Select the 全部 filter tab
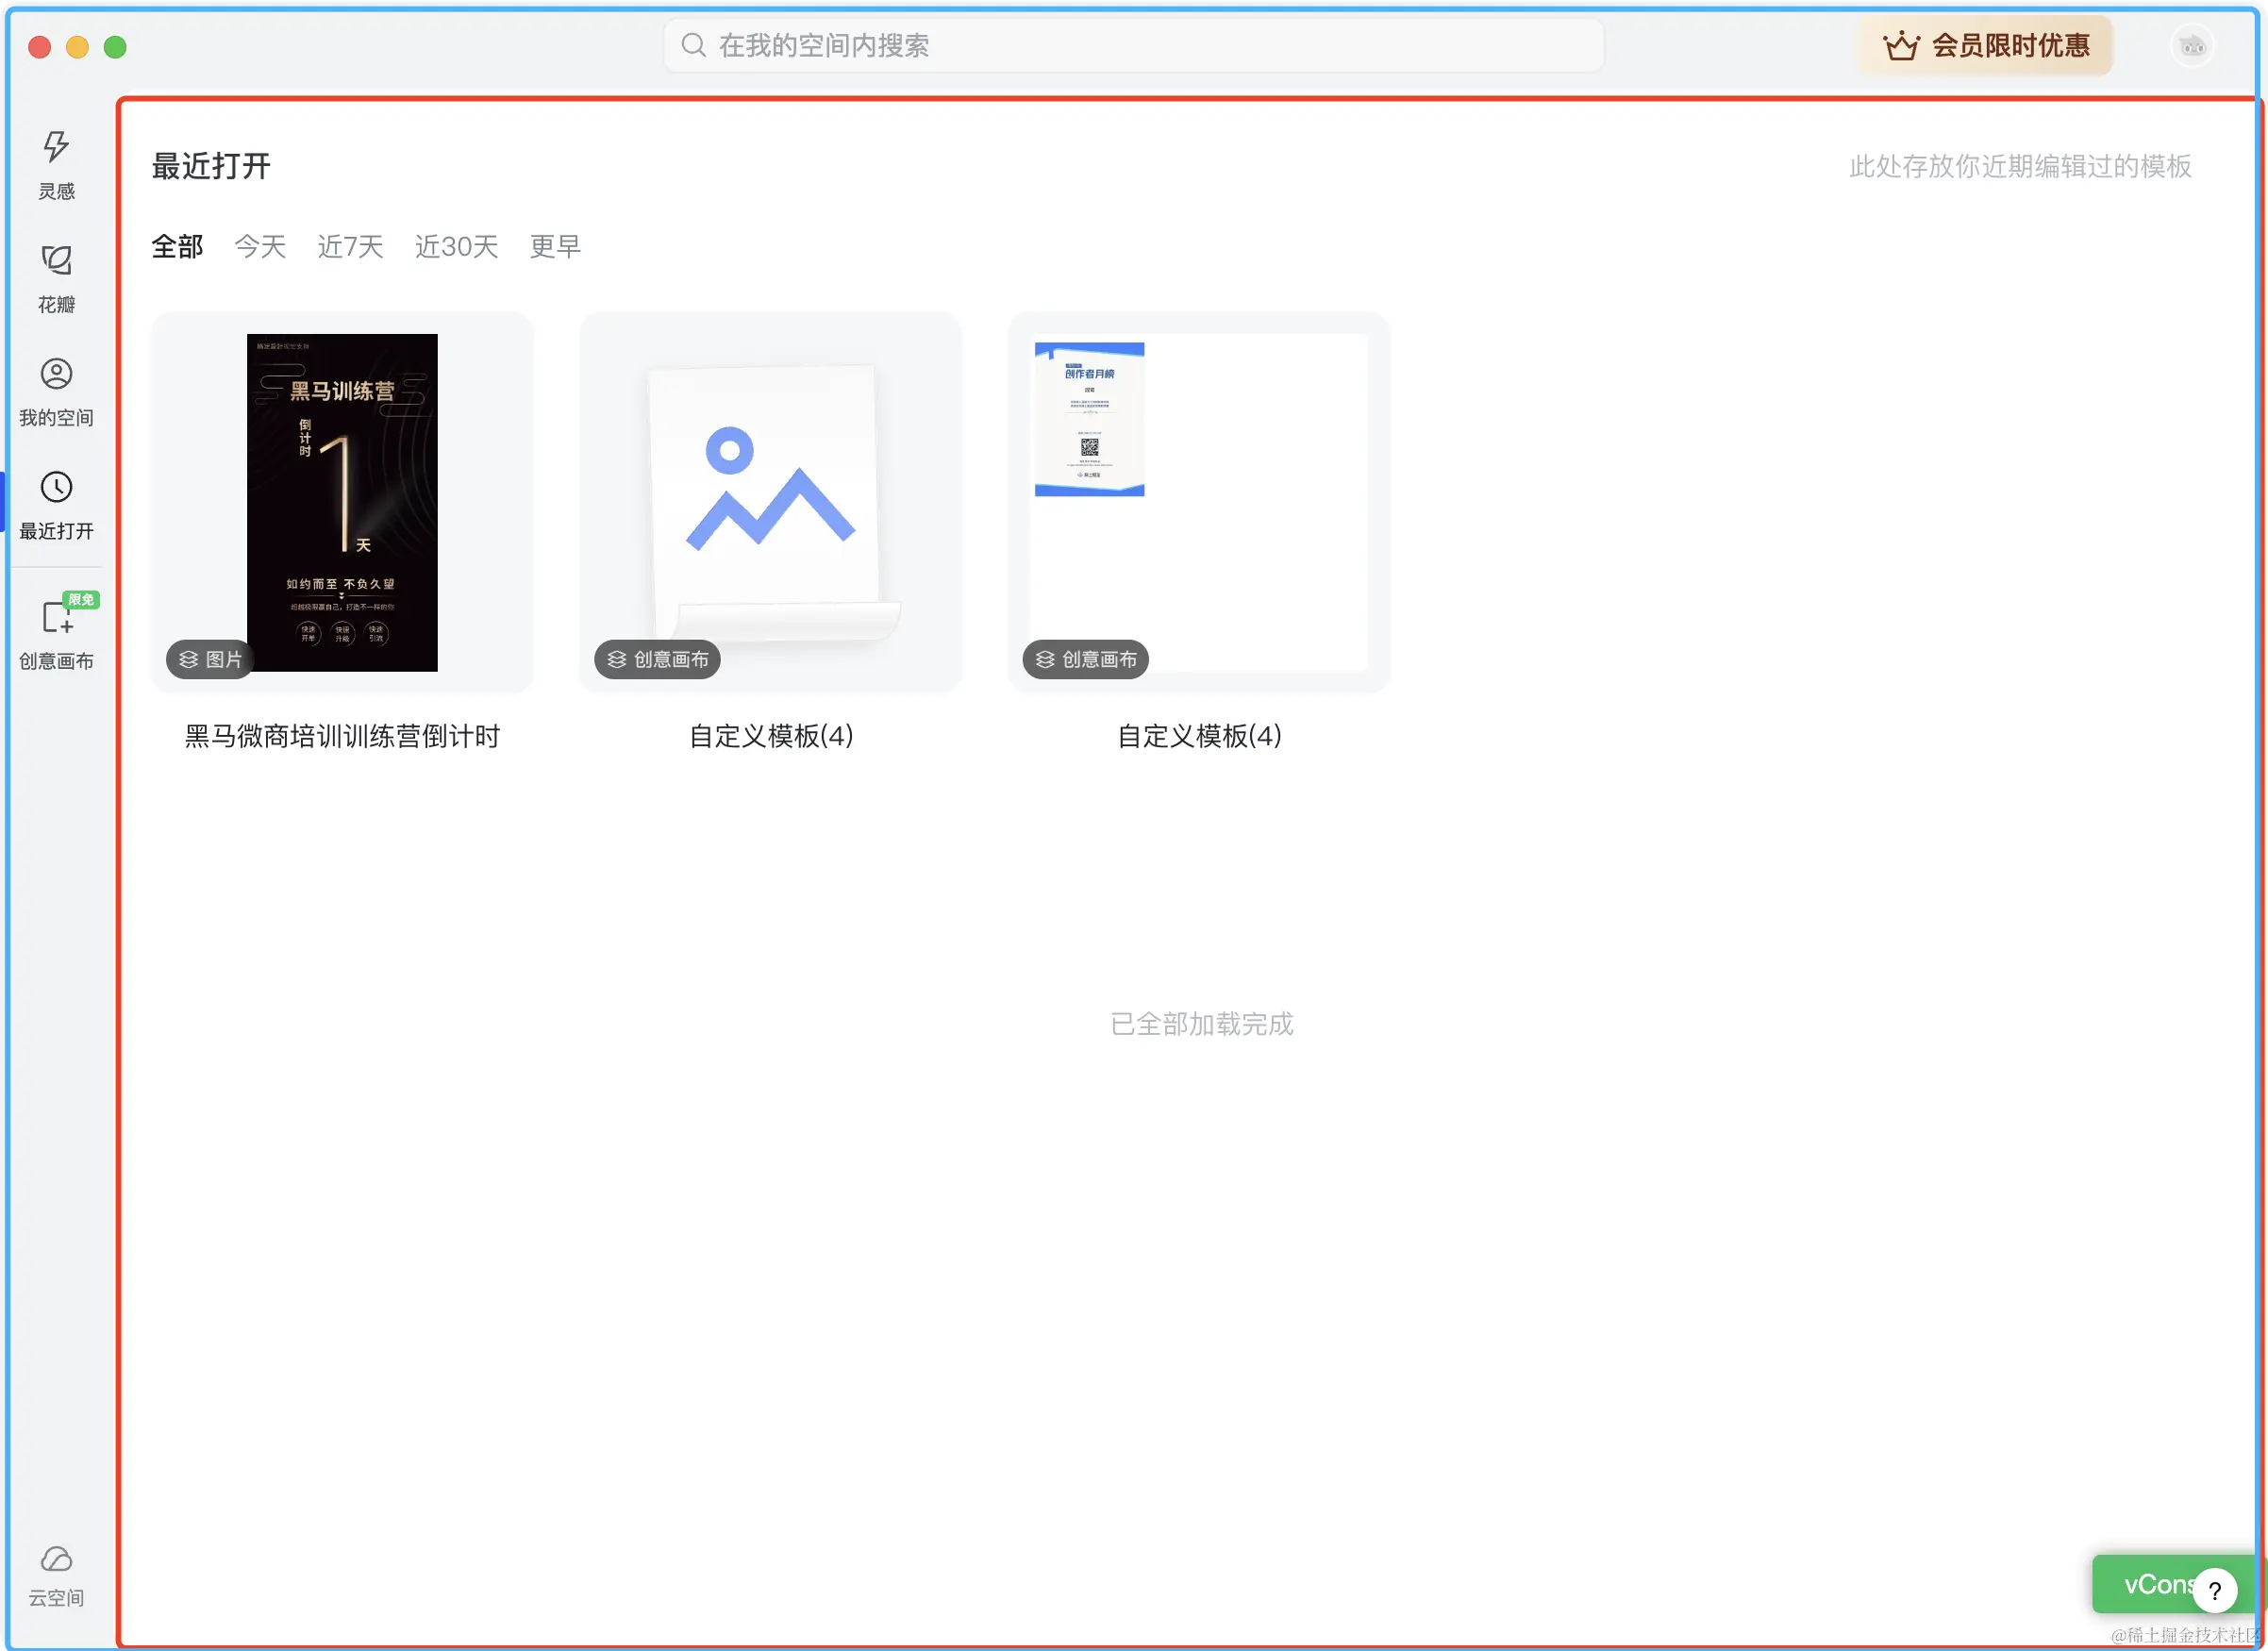 pos(177,246)
